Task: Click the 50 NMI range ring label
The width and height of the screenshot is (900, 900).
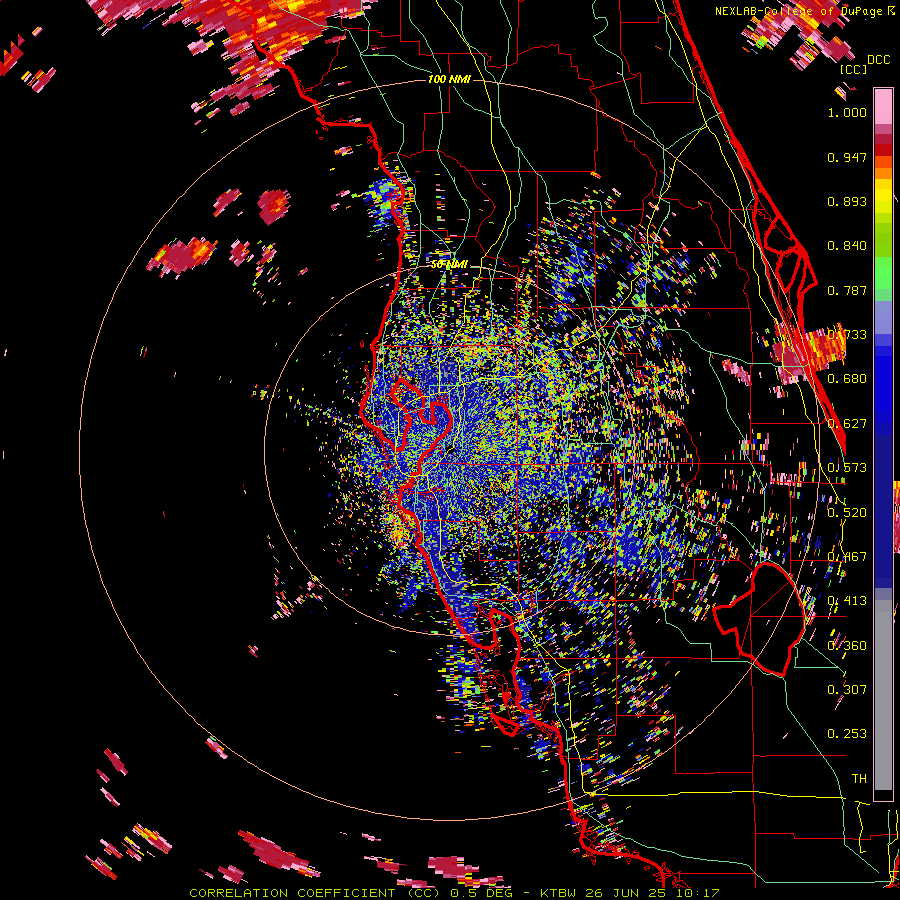Action: 449,265
